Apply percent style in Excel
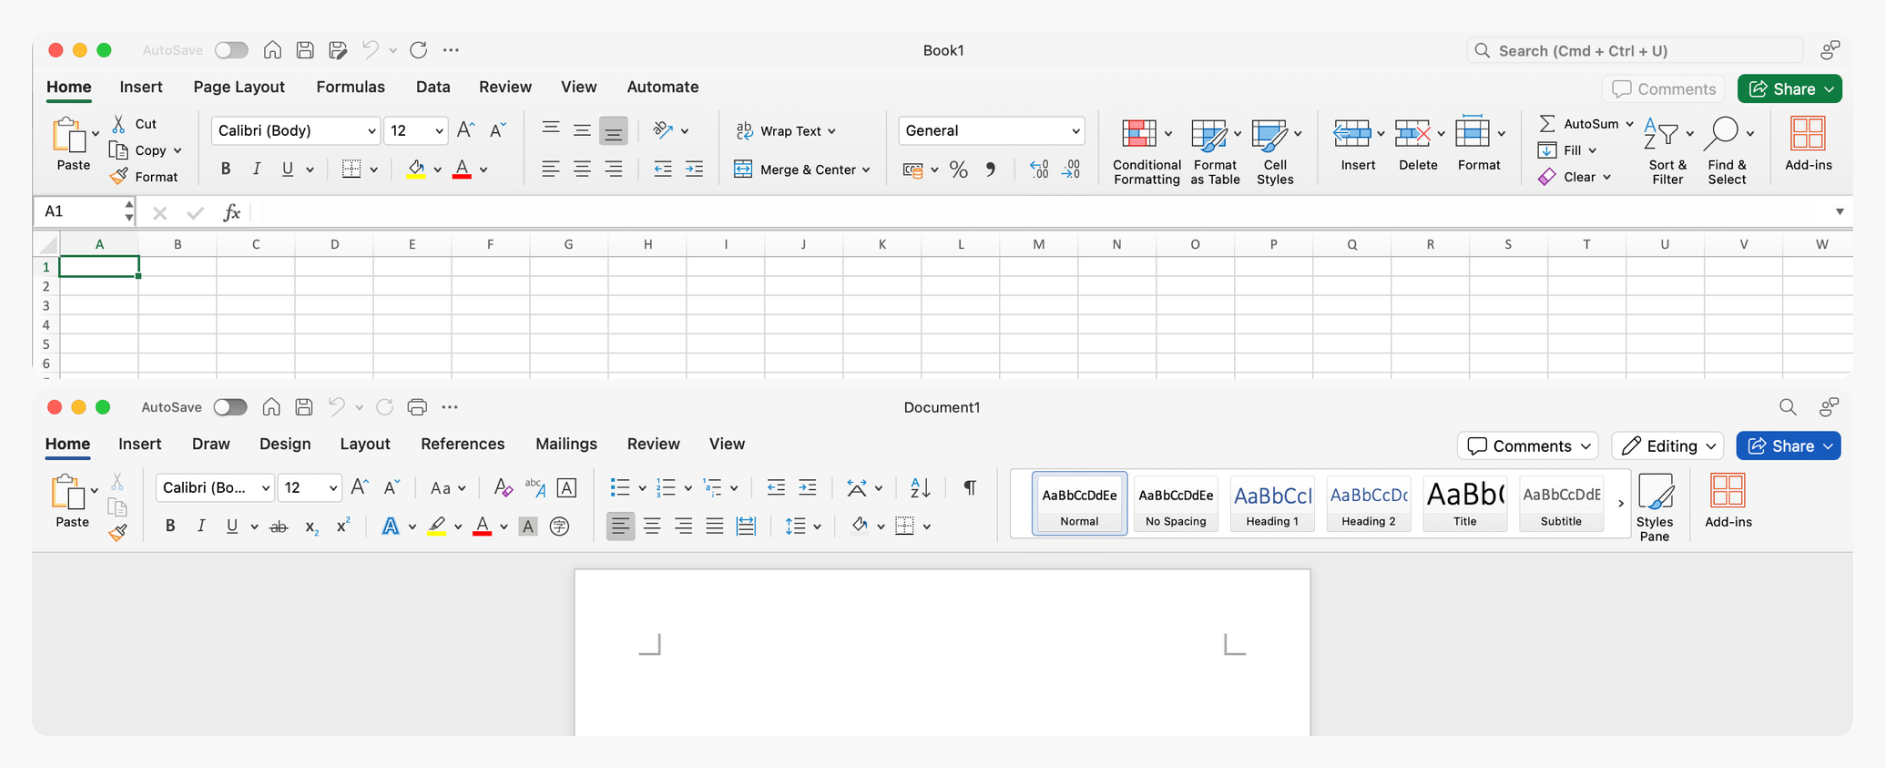Screen dimensions: 1885x768 pos(958,169)
